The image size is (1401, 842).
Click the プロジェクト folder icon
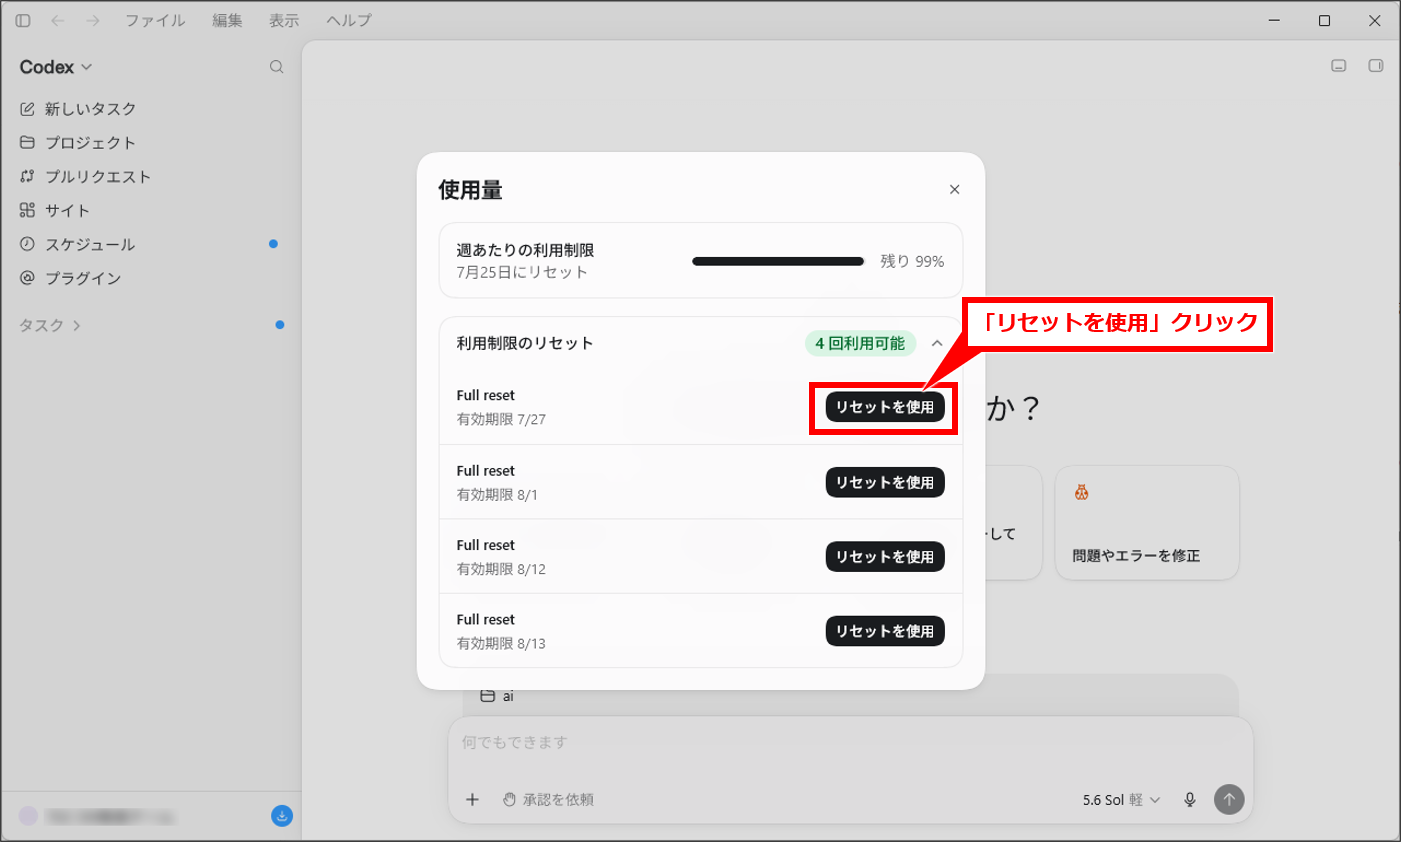tap(27, 142)
